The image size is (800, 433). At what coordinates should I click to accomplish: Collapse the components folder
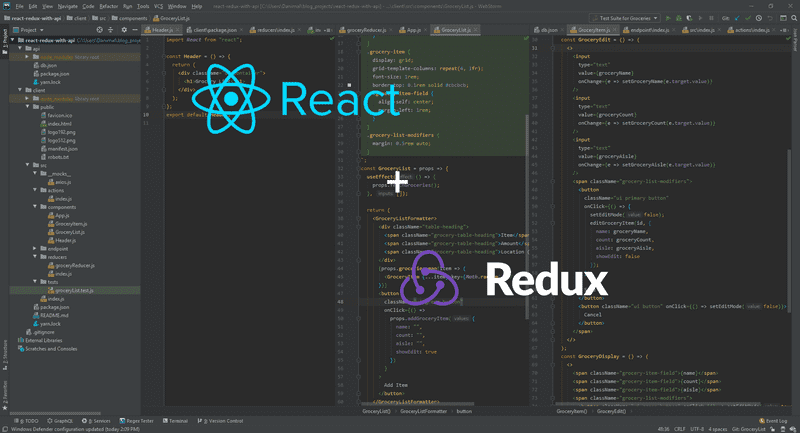click(x=35, y=207)
